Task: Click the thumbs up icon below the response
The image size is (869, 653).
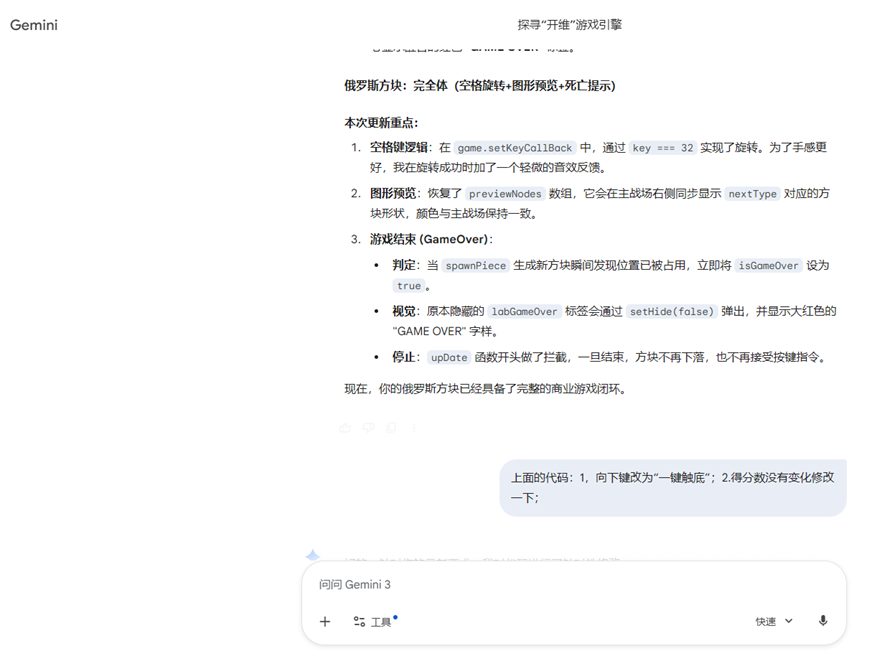Action: 345,427
